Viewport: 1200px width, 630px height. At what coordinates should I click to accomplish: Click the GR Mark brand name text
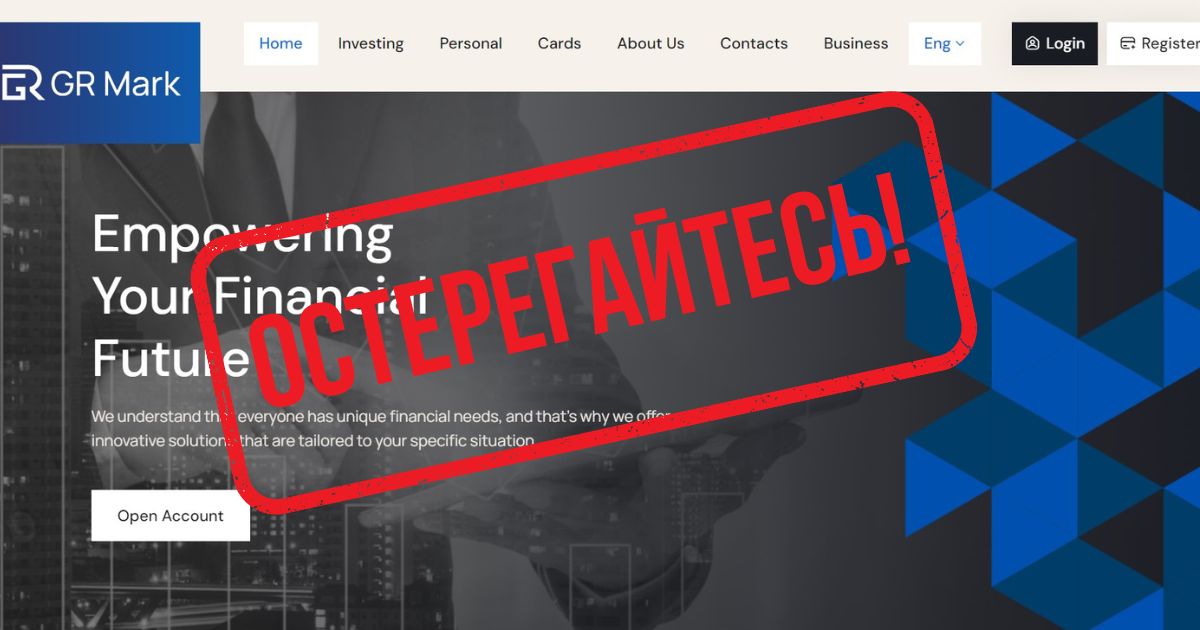116,84
